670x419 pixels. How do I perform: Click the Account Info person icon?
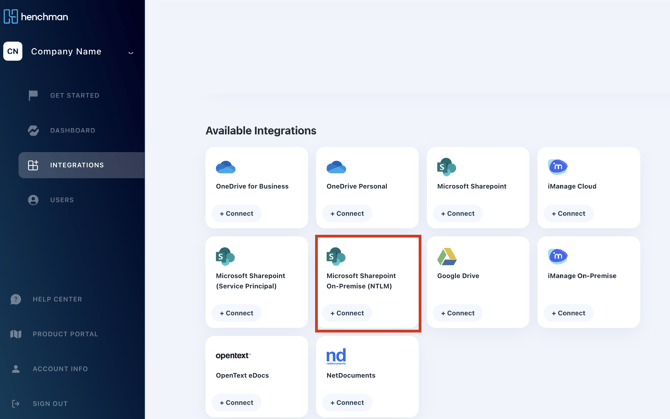[x=16, y=369]
